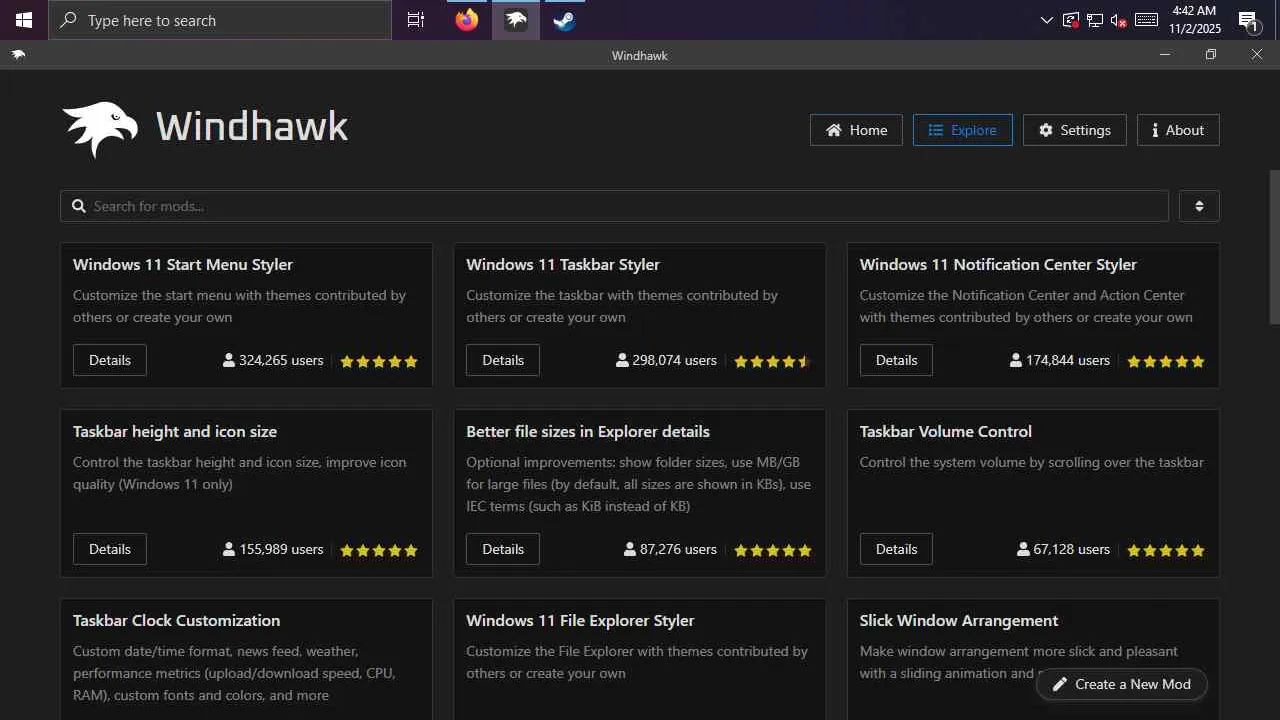
Task: Click the Taskbar Volume Control description text
Action: [x=1032, y=462]
